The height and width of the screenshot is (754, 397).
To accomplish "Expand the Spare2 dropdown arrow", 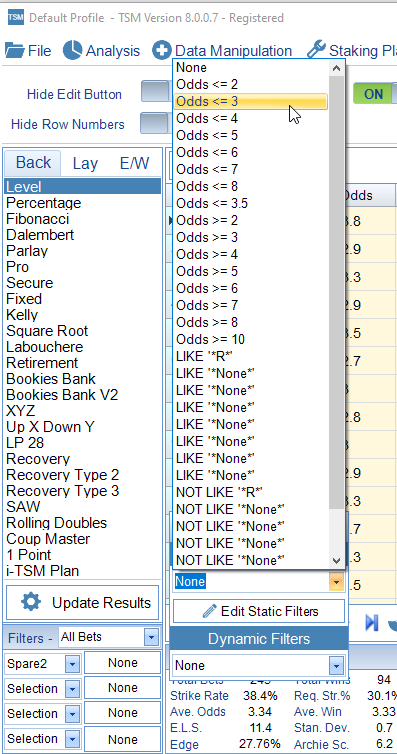I will coord(72,664).
